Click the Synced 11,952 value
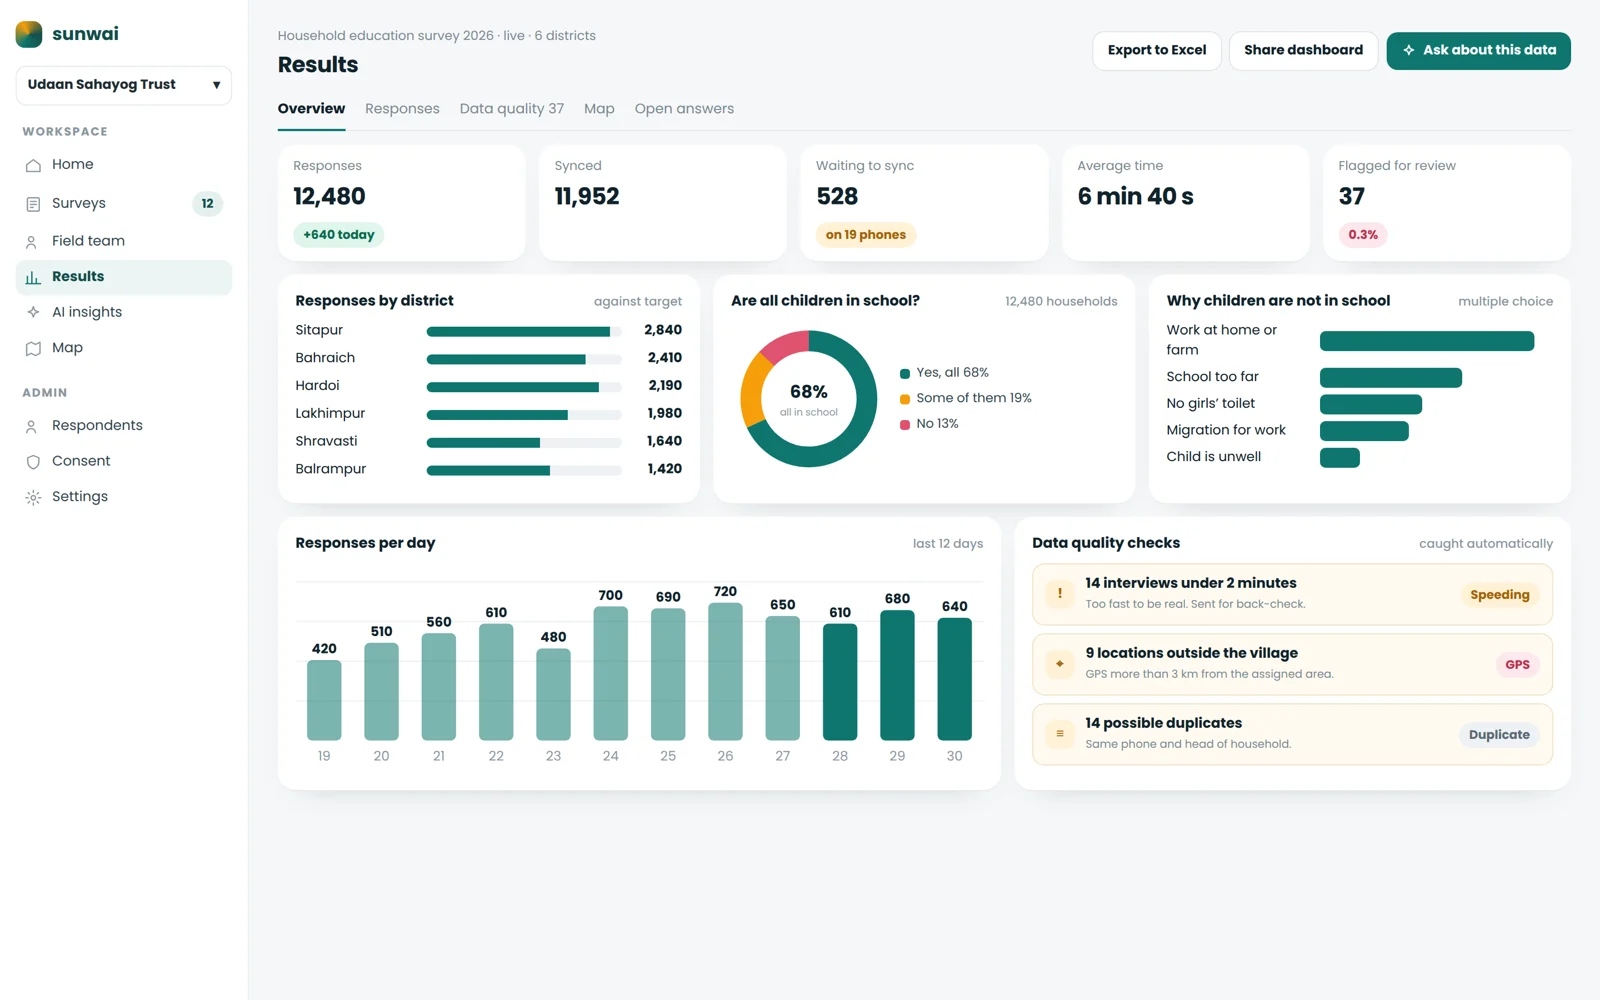1600x1000 pixels. tap(587, 197)
